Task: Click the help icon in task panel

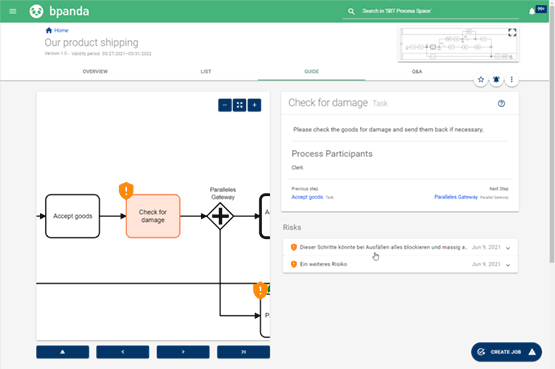Action: (501, 104)
